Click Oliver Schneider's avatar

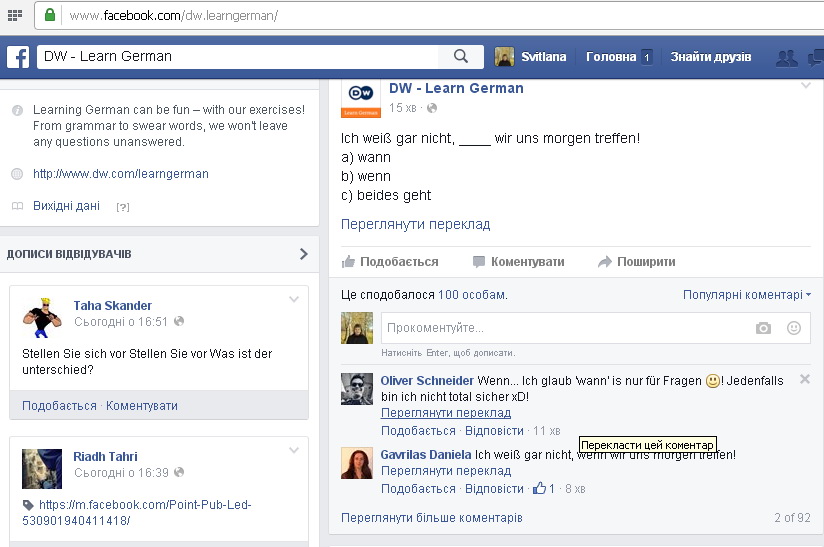[357, 389]
